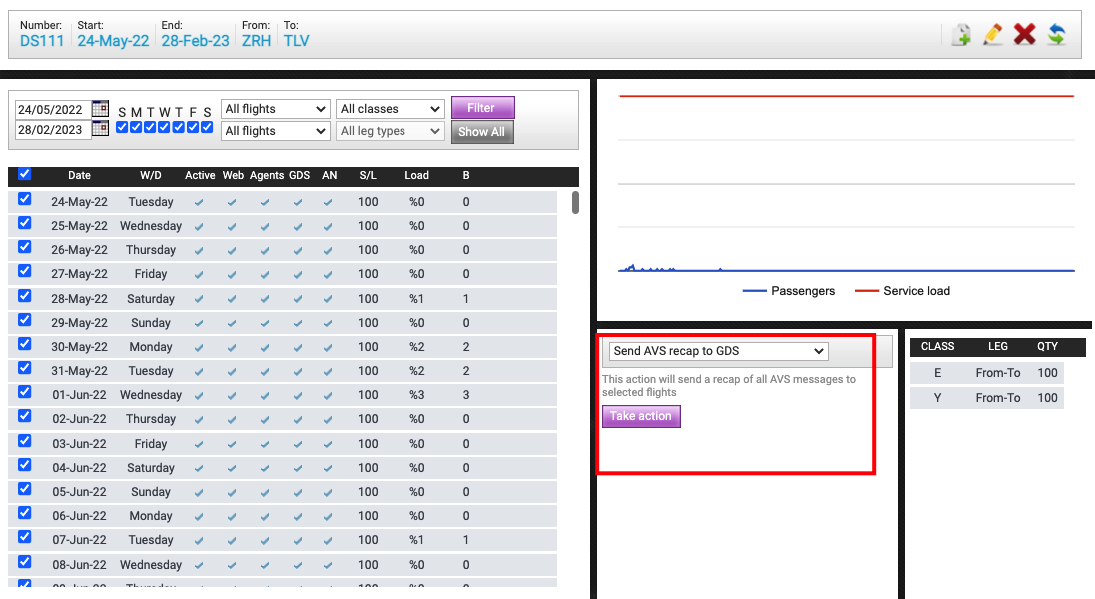Click the E class From-To row
1095x599 pixels.
(987, 373)
